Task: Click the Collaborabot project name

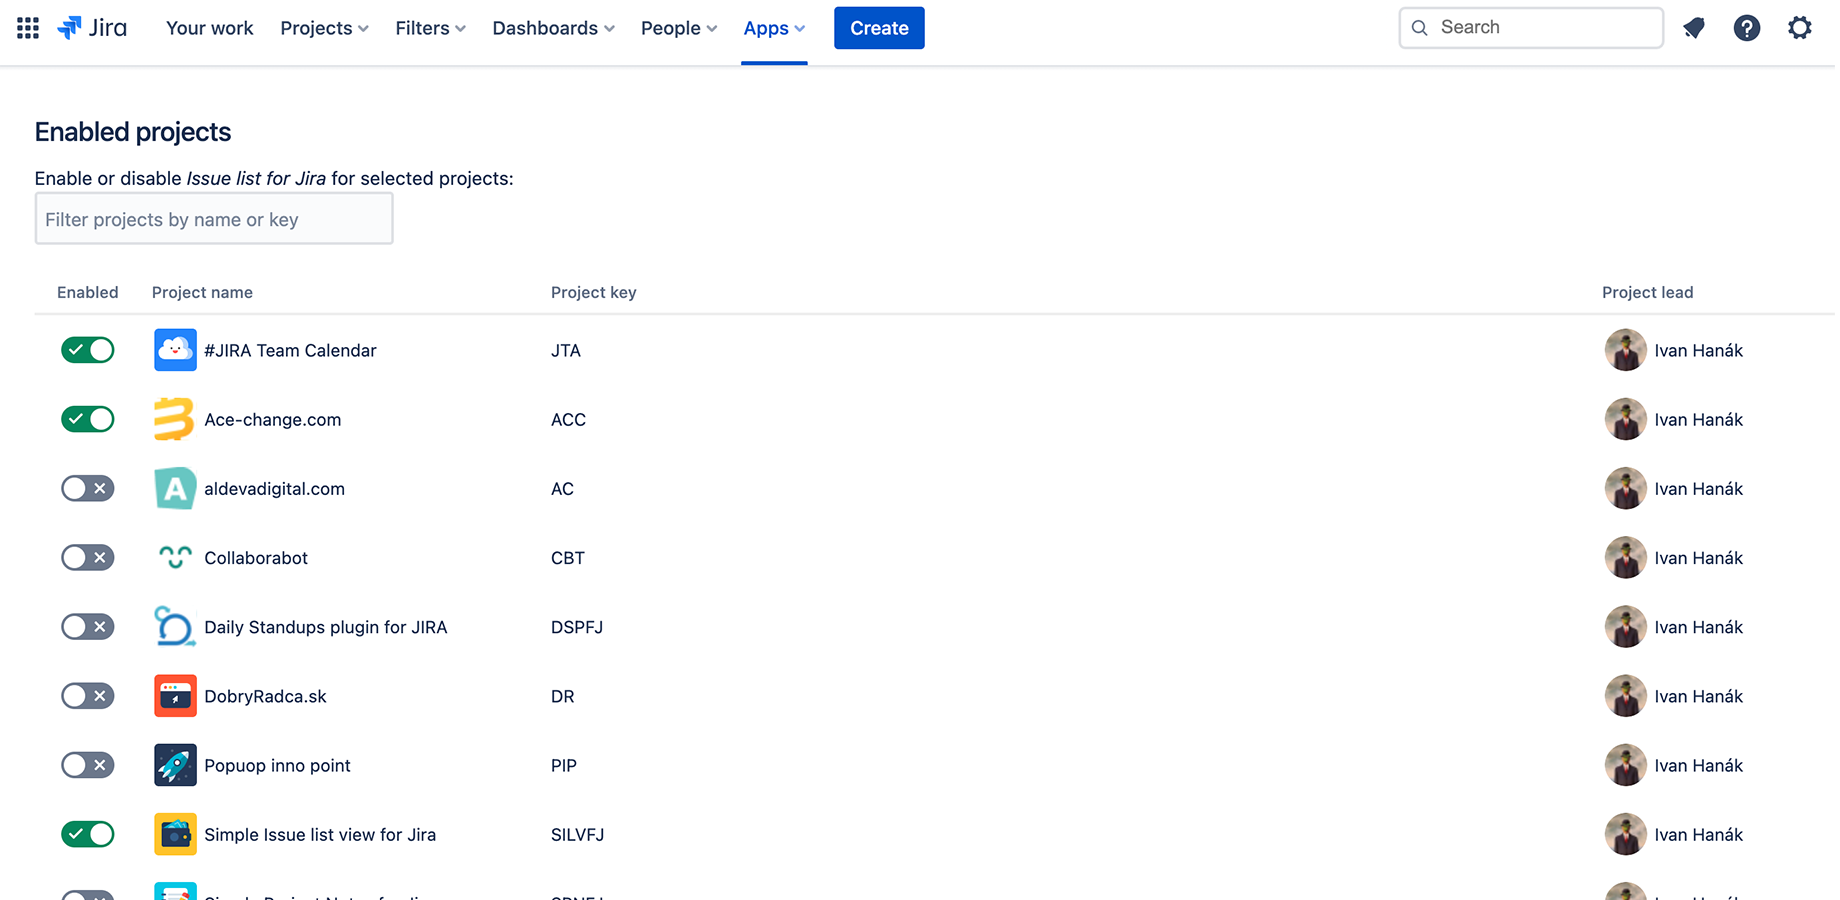Action: click(256, 557)
